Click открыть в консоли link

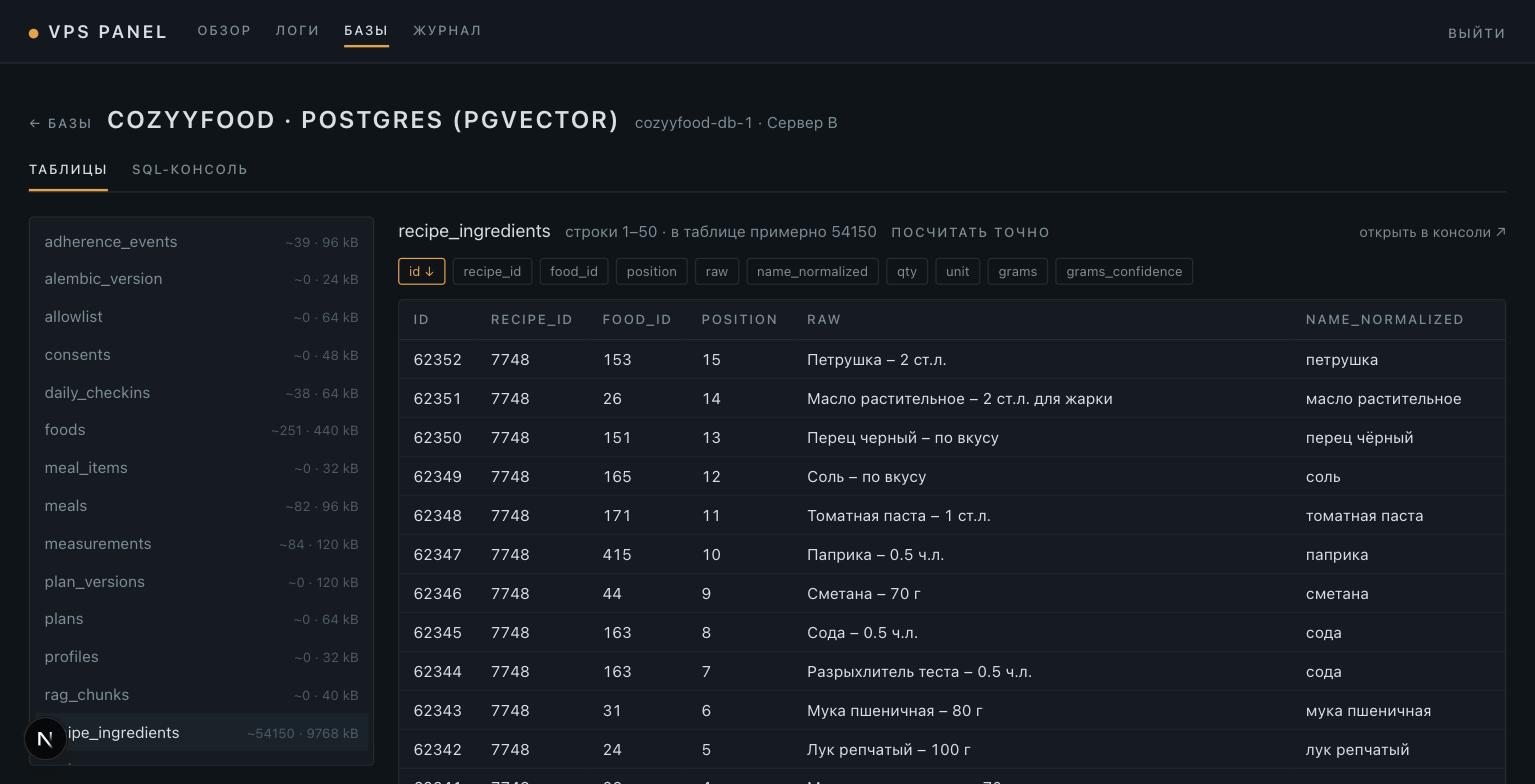(x=1432, y=232)
